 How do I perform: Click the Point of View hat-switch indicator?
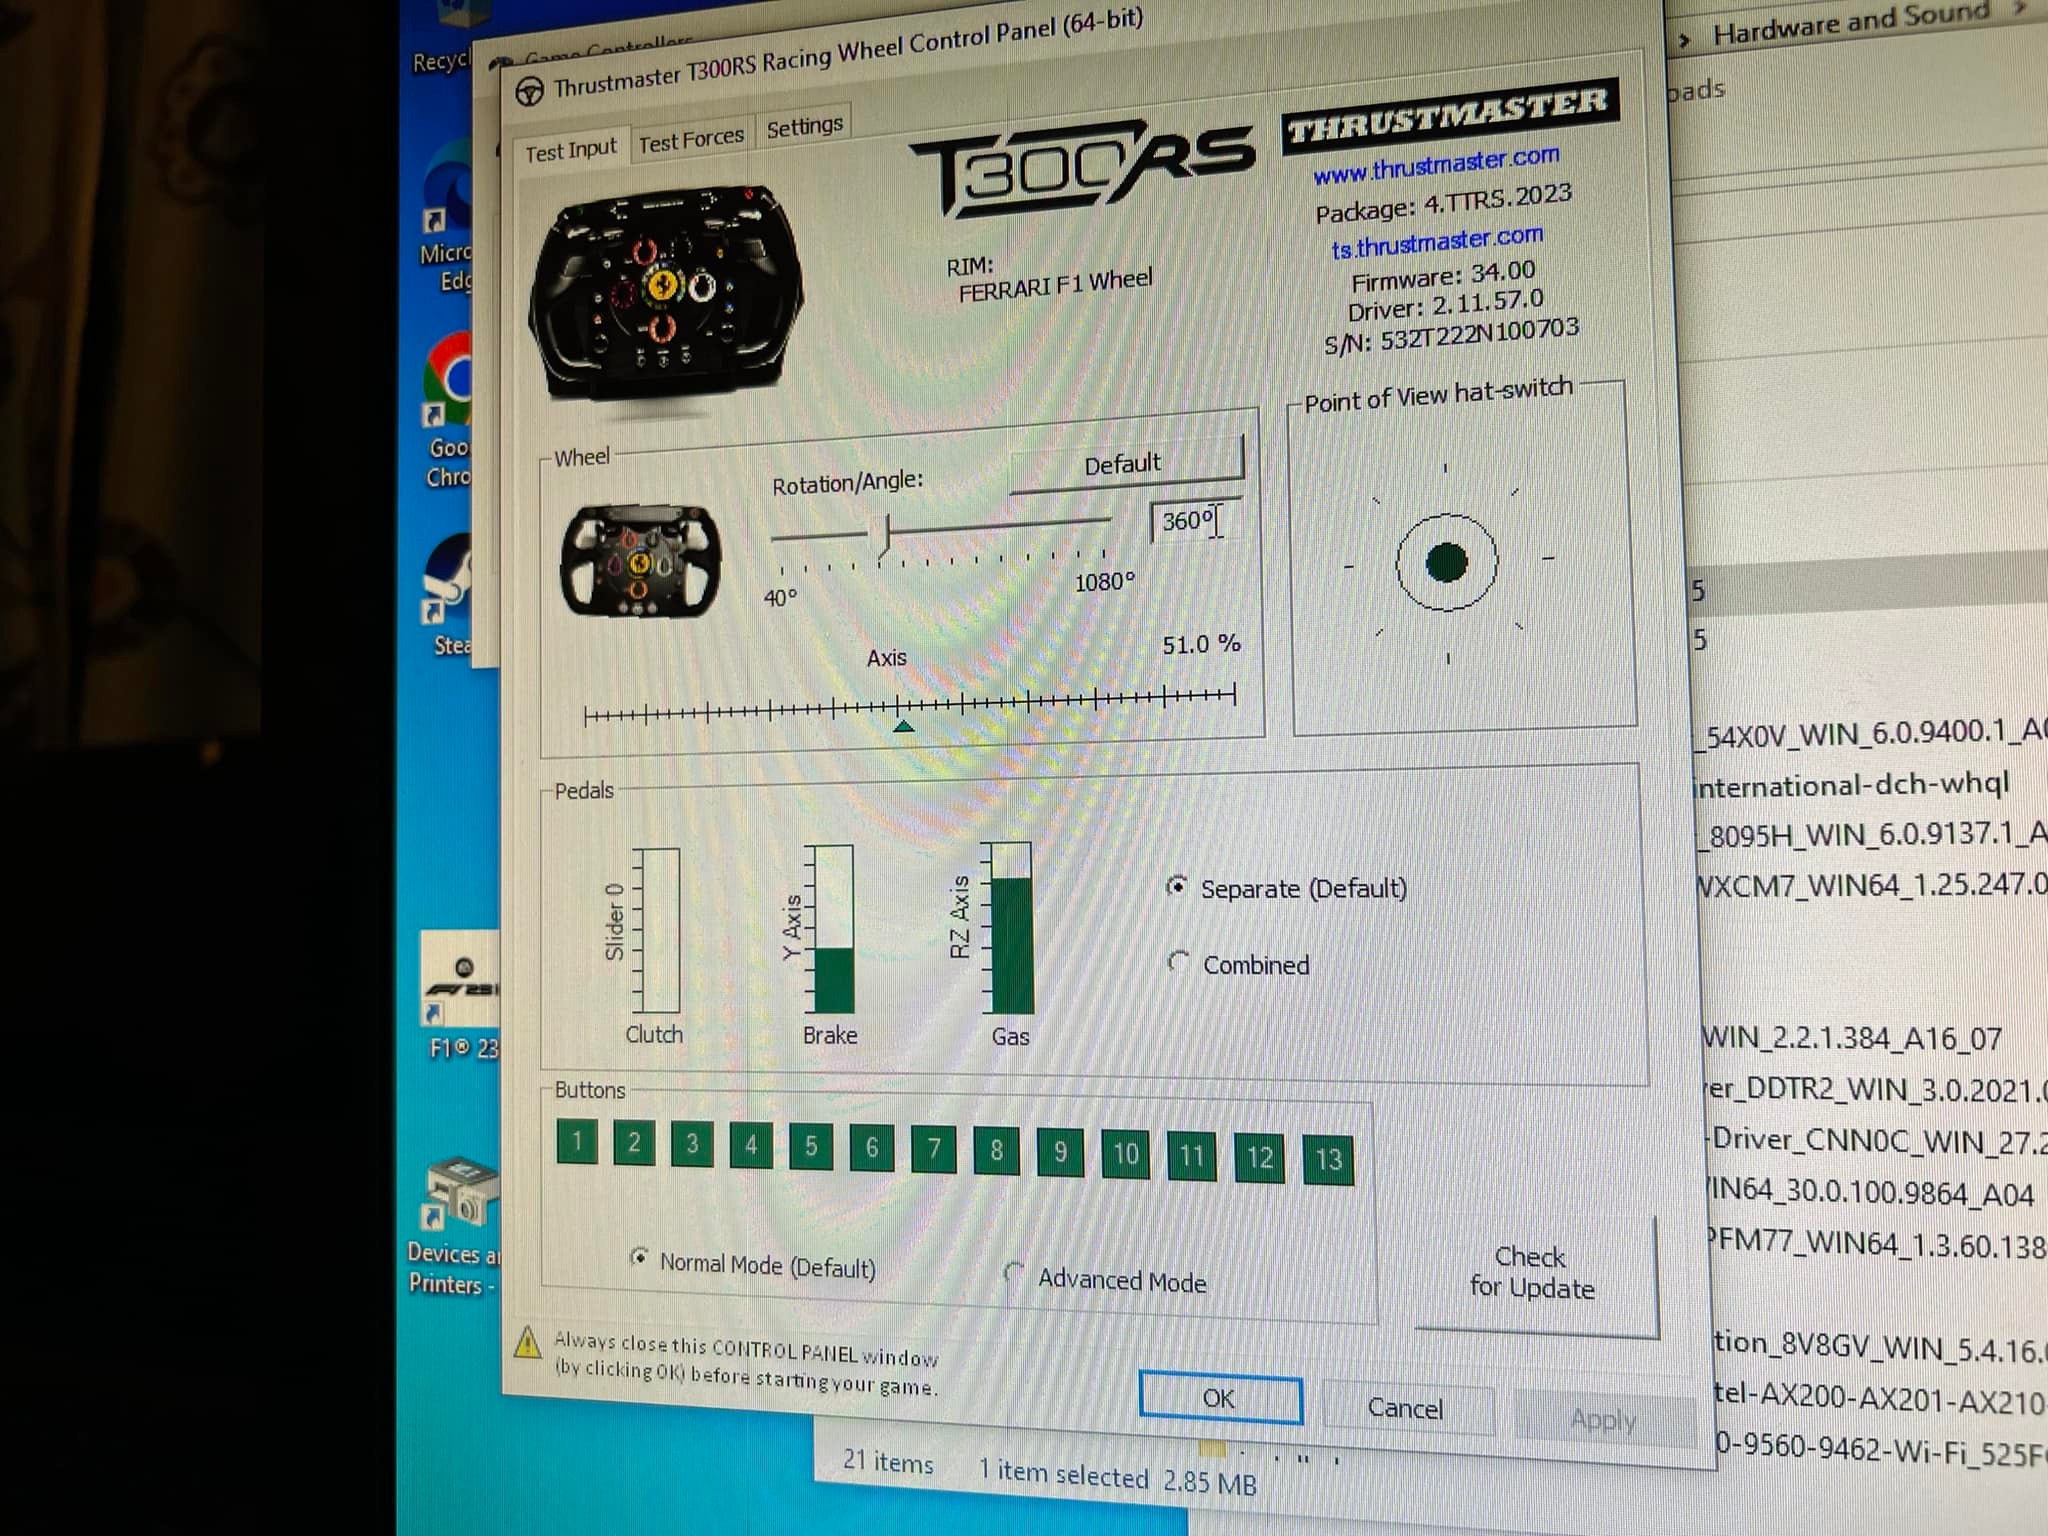coord(1446,562)
